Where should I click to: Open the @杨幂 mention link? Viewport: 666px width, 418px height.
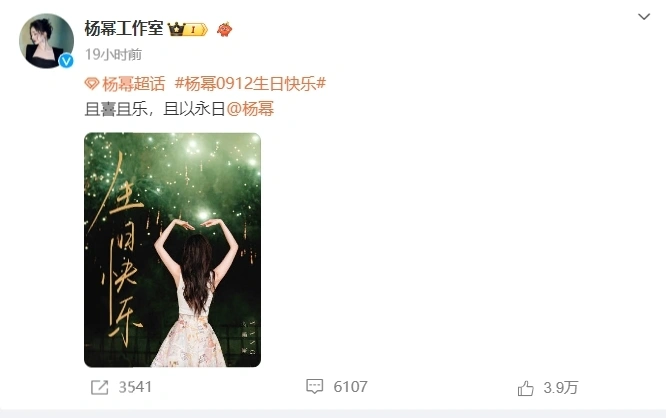[x=250, y=109]
